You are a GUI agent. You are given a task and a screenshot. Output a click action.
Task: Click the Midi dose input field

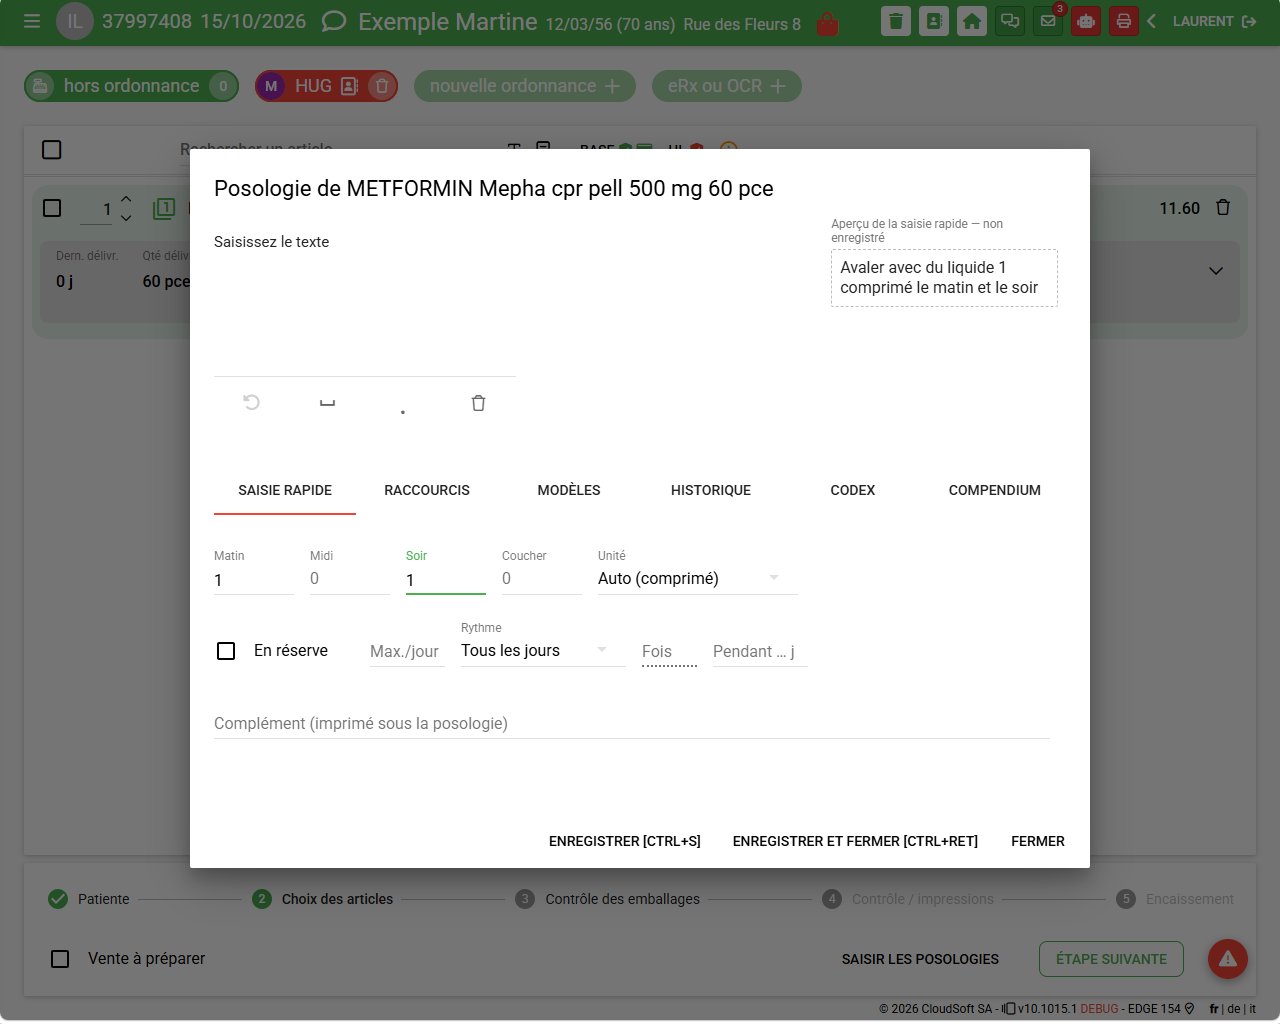(x=350, y=579)
